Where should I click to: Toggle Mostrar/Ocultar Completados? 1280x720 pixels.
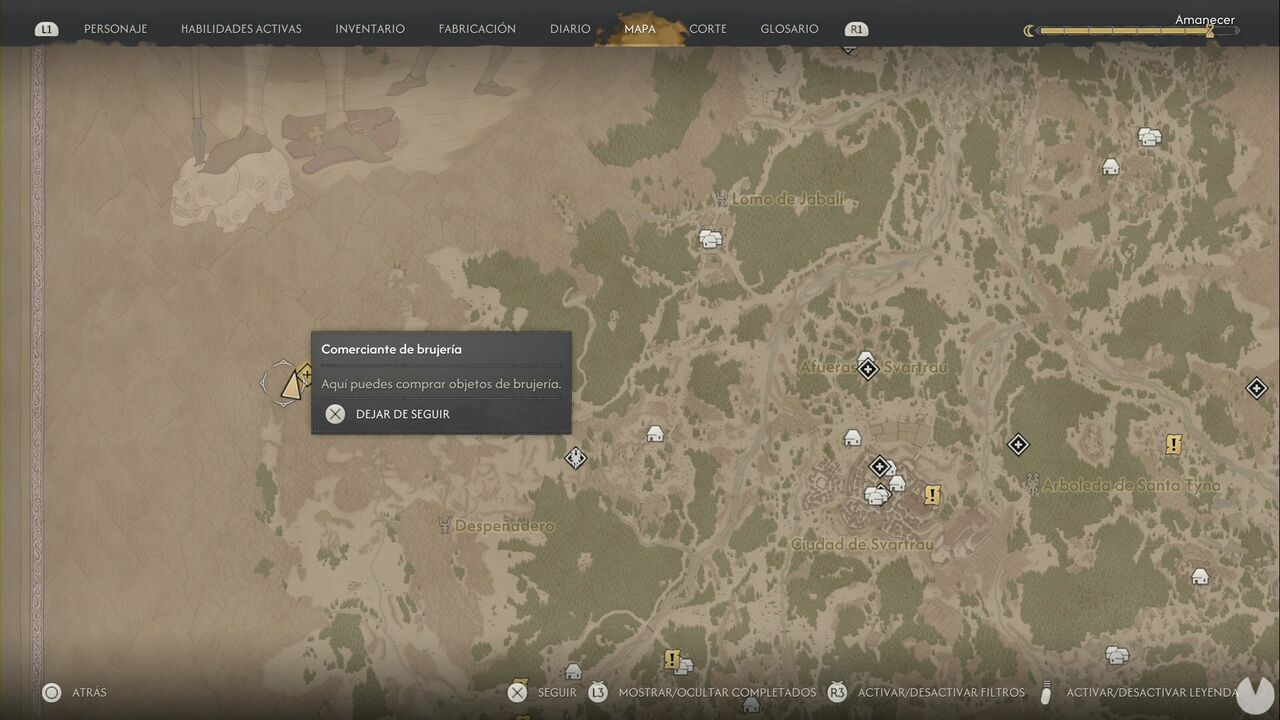pos(702,692)
